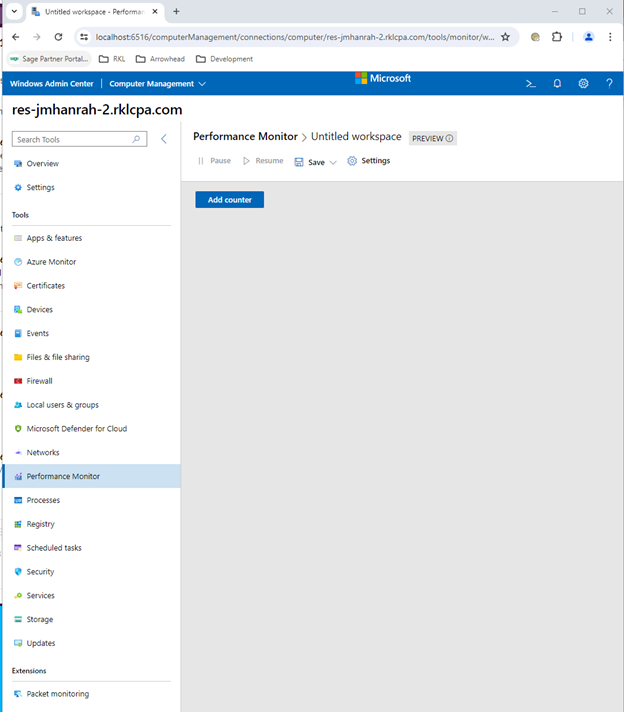Open Scheduled tasks tool
Viewport: 624px width, 712px height.
[92, 548]
